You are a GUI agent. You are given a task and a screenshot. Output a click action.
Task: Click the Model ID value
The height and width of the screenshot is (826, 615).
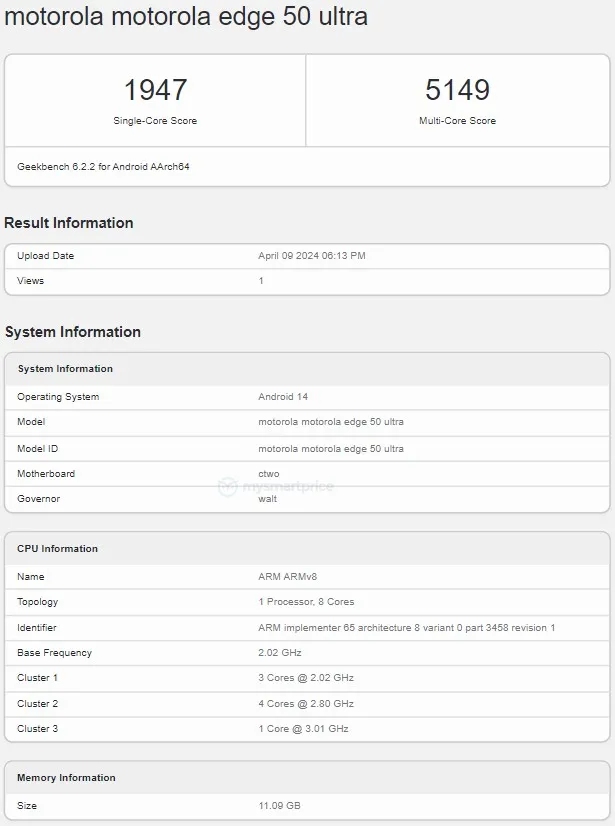pos(331,449)
